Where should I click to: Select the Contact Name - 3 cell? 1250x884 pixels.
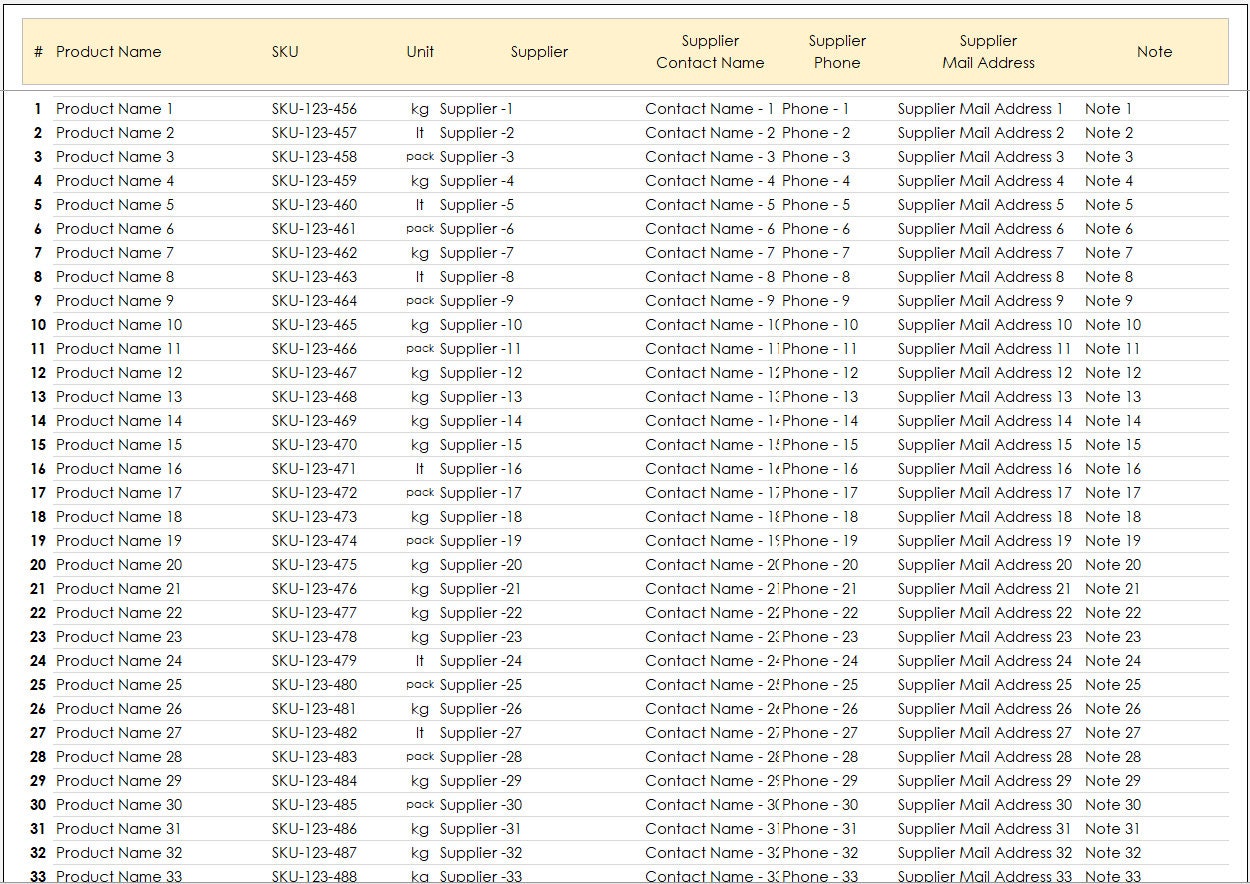(x=708, y=156)
